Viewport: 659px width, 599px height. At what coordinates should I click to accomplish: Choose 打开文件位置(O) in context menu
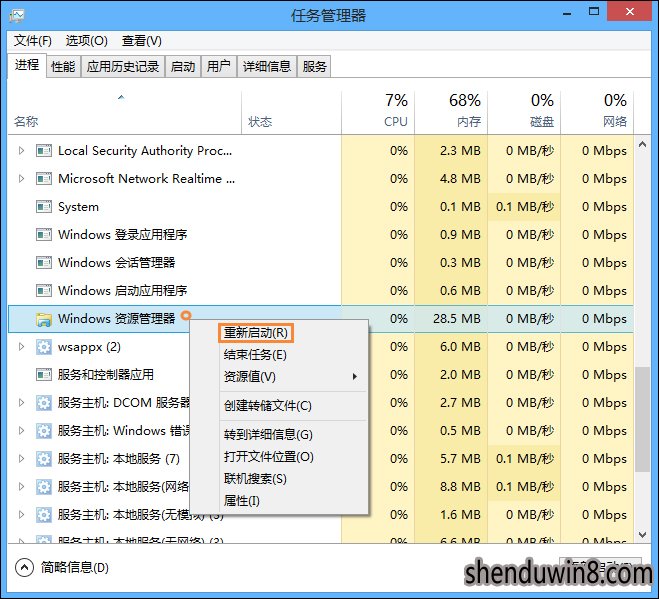(269, 457)
